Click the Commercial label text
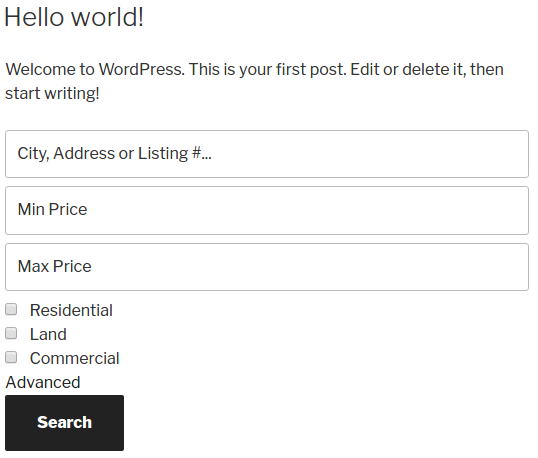This screenshot has width=538, height=458. [x=74, y=358]
